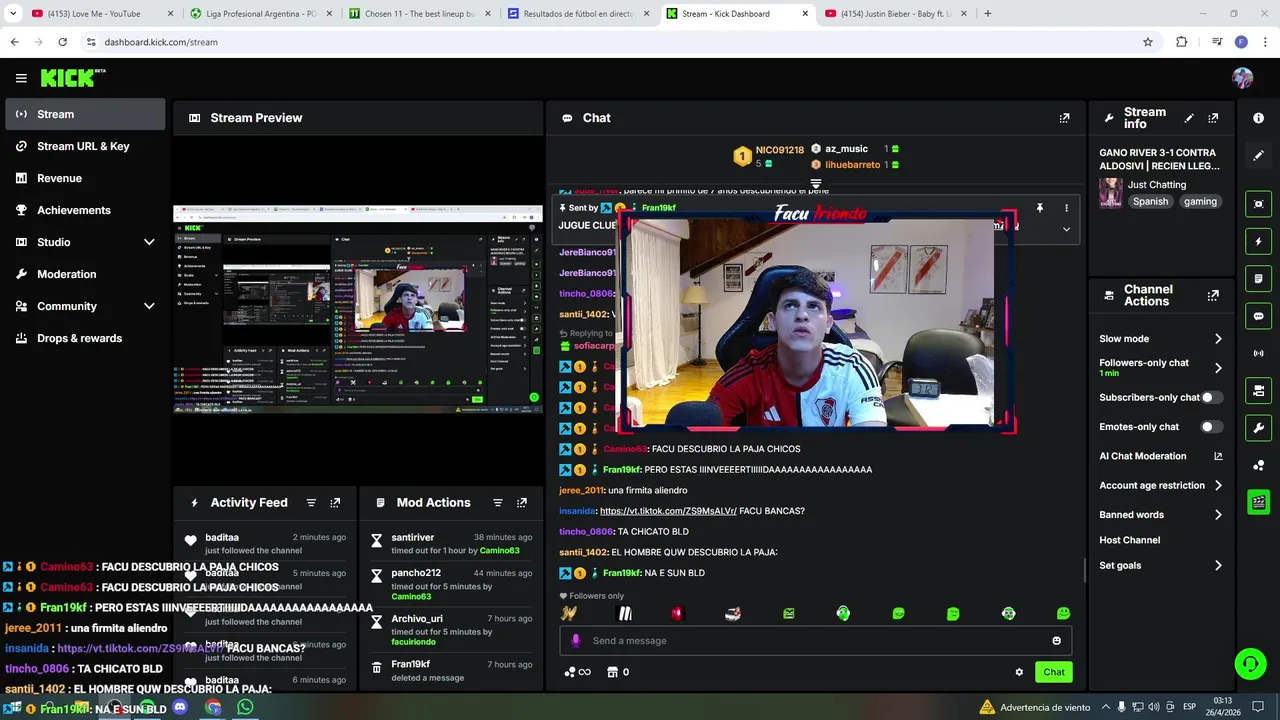This screenshot has width=1280, height=720.
Task: Open the emoji picker in the message box
Action: point(1056,641)
